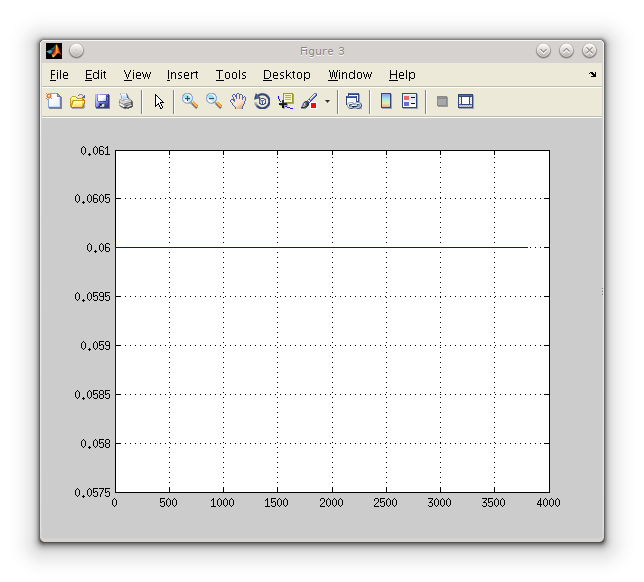Select the Data Cursor tool
Screen dimensions: 644x582
click(x=286, y=101)
